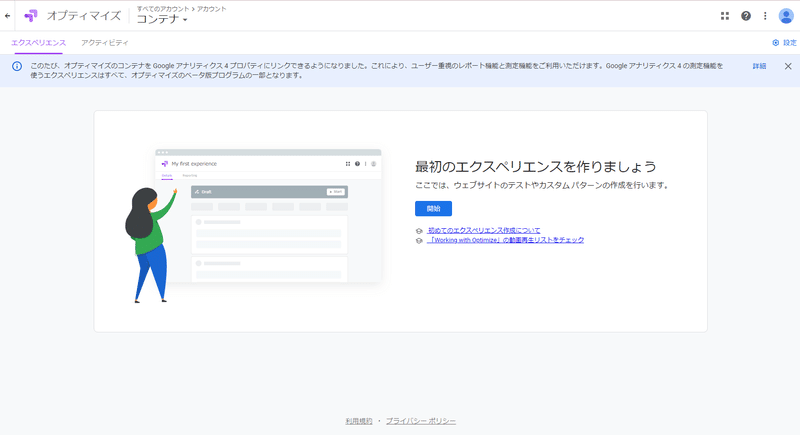800x435 pixels.
Task: Click アカウント in the breadcrumb
Action: 212,9
